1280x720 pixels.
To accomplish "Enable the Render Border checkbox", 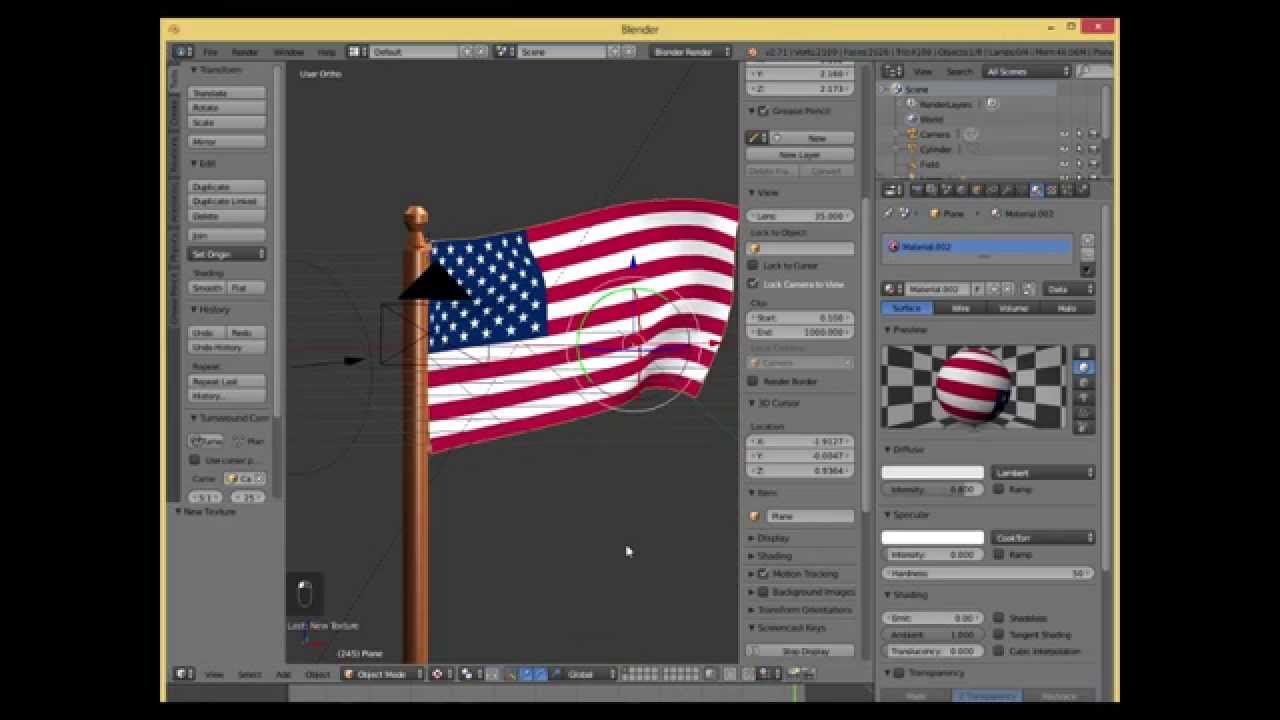I will point(753,381).
